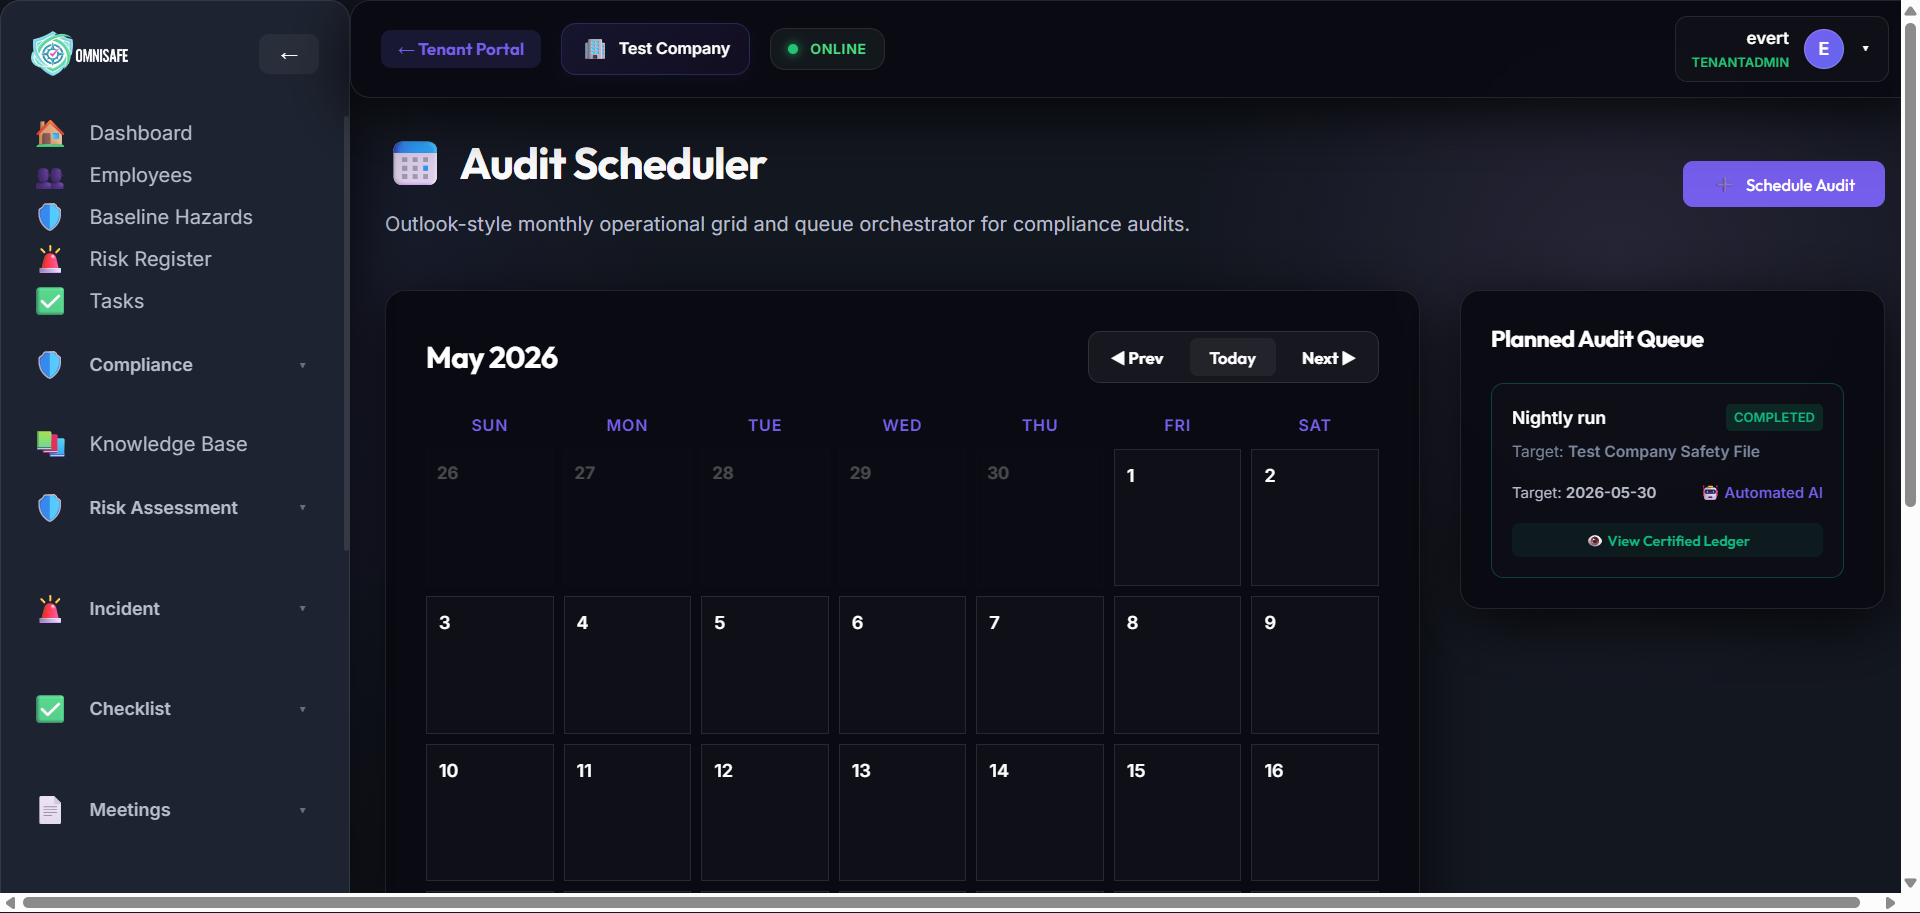Select May 10 calendar cell
The height and width of the screenshot is (913, 1920).
[490, 812]
